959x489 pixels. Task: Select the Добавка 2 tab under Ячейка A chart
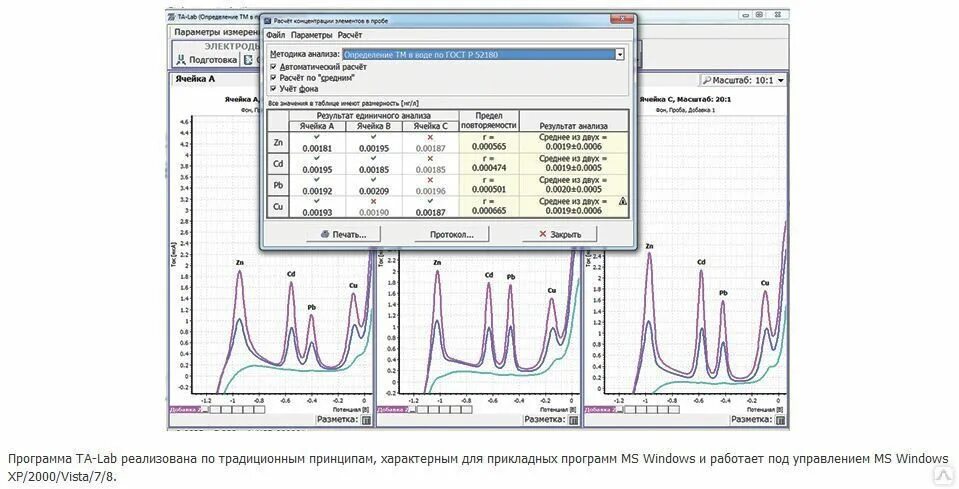click(x=185, y=410)
